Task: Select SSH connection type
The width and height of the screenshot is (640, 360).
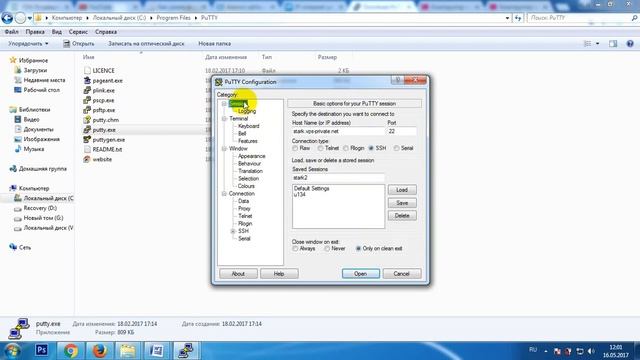Action: coord(371,148)
